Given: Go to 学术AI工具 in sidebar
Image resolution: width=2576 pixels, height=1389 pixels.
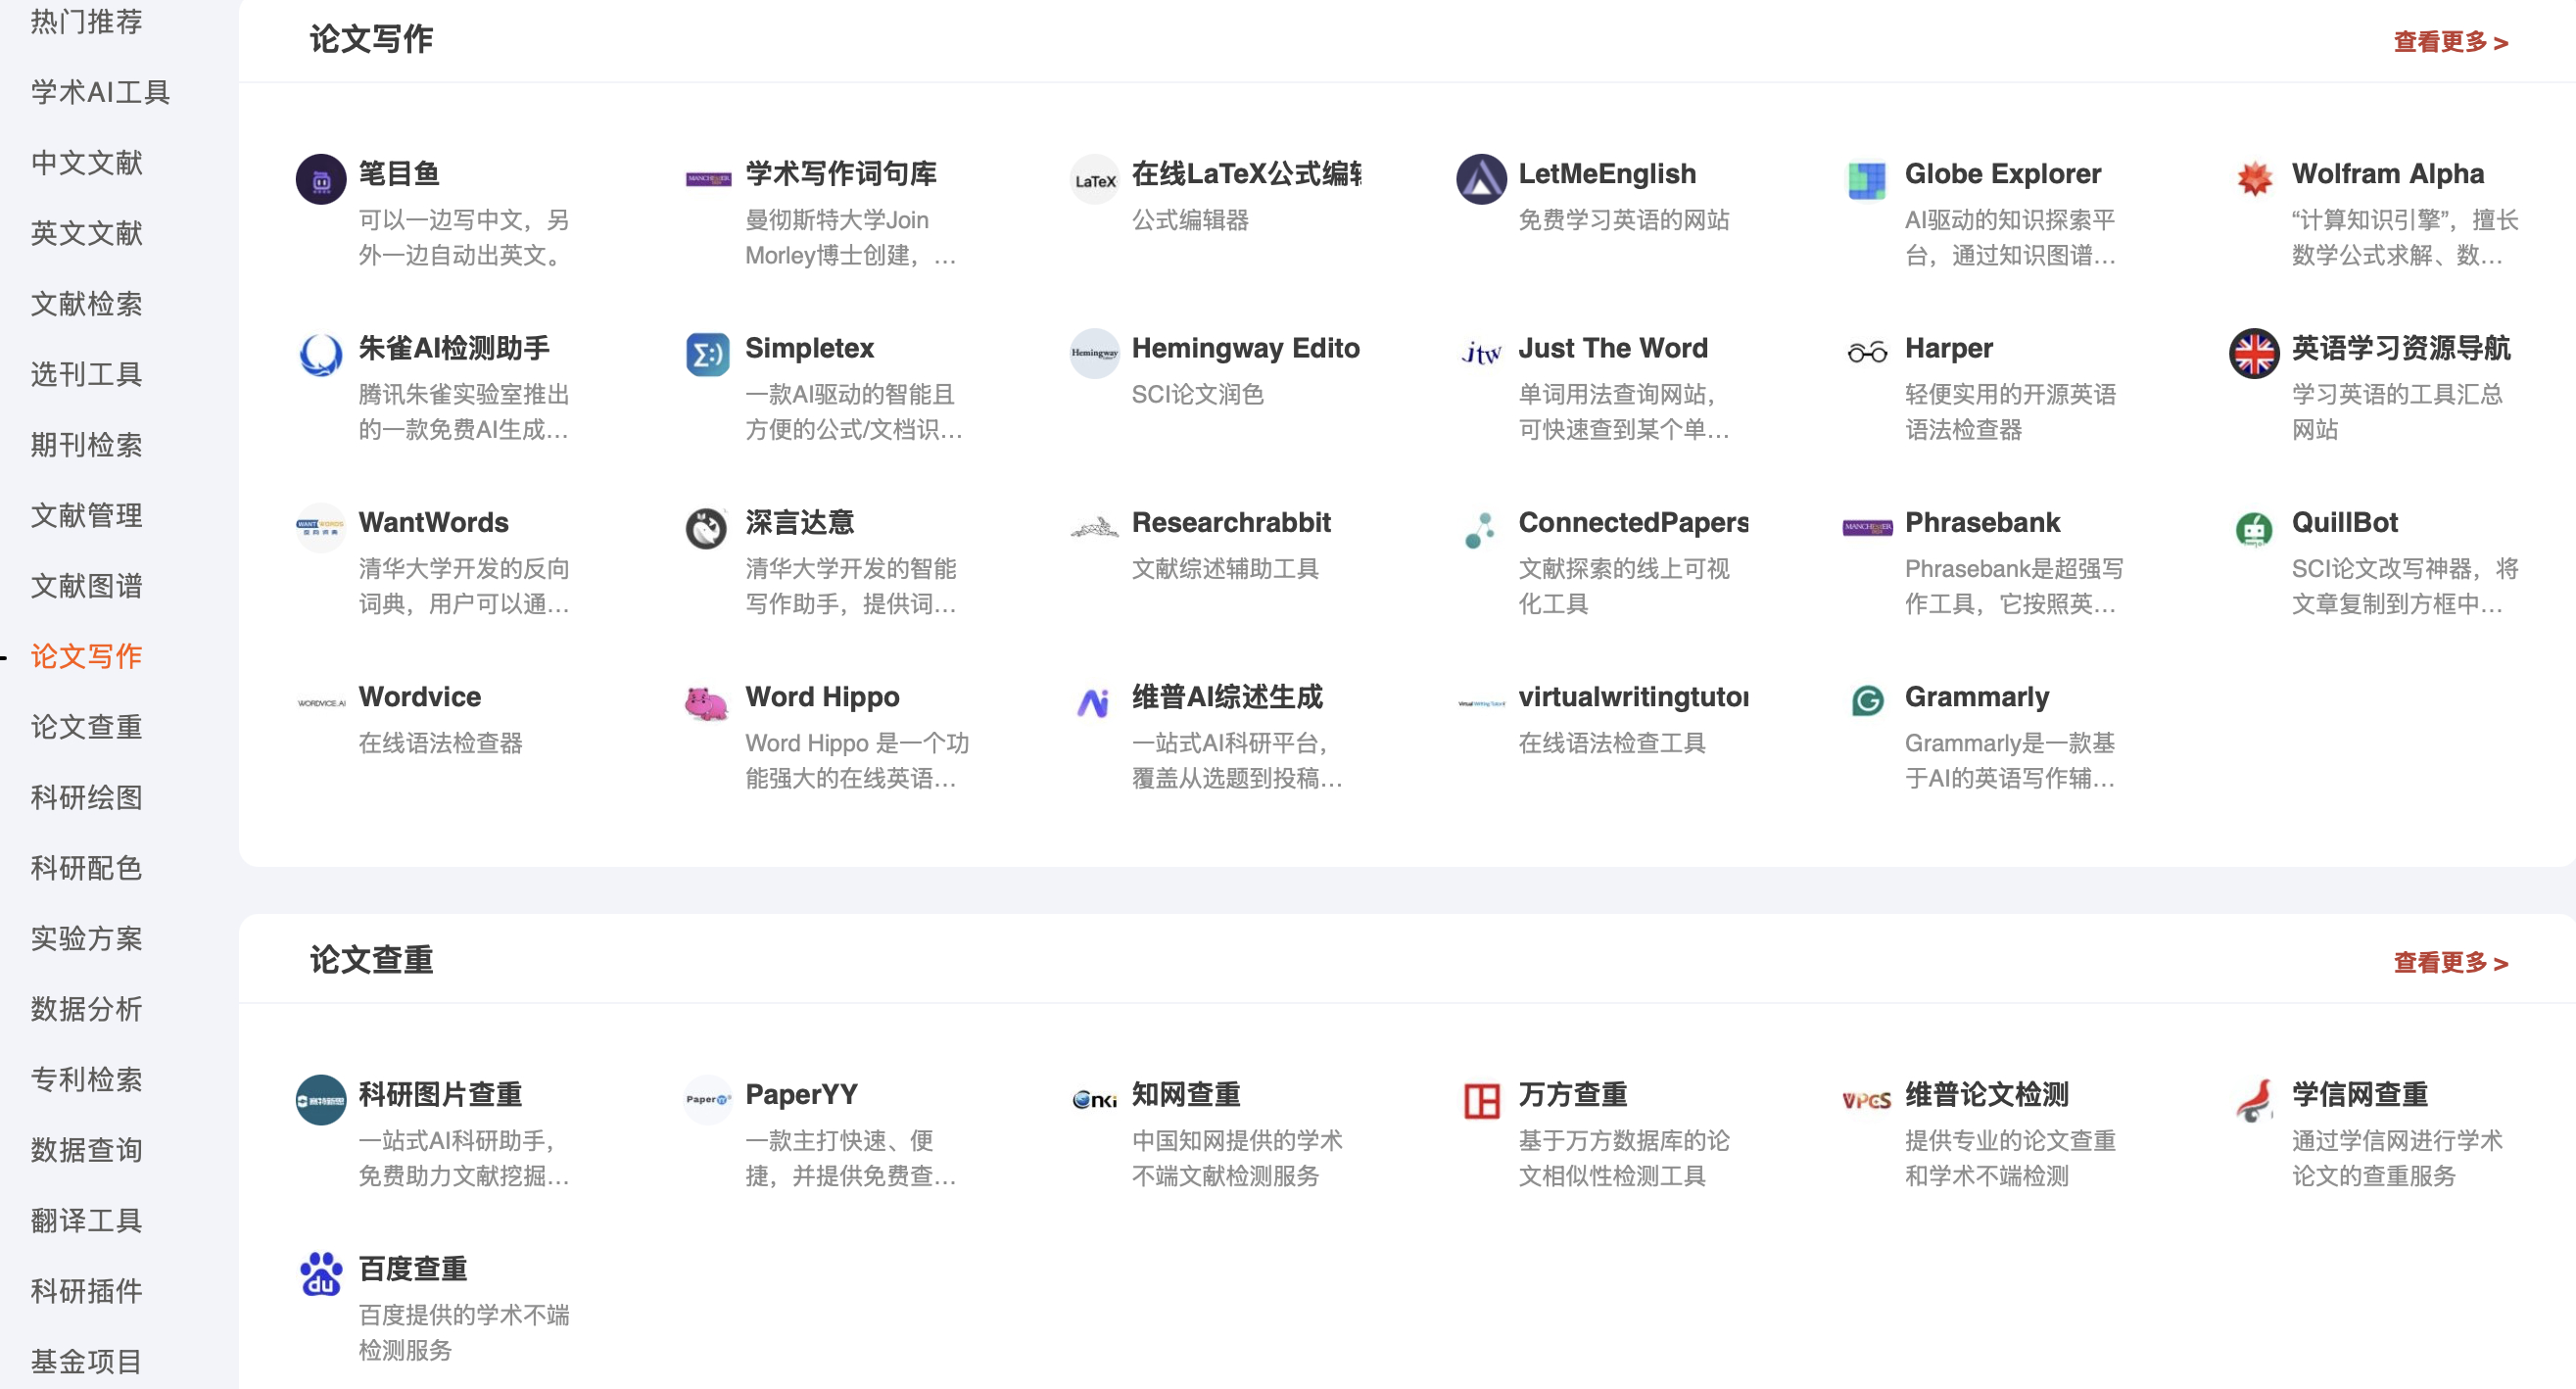Looking at the screenshot, I should (x=100, y=92).
